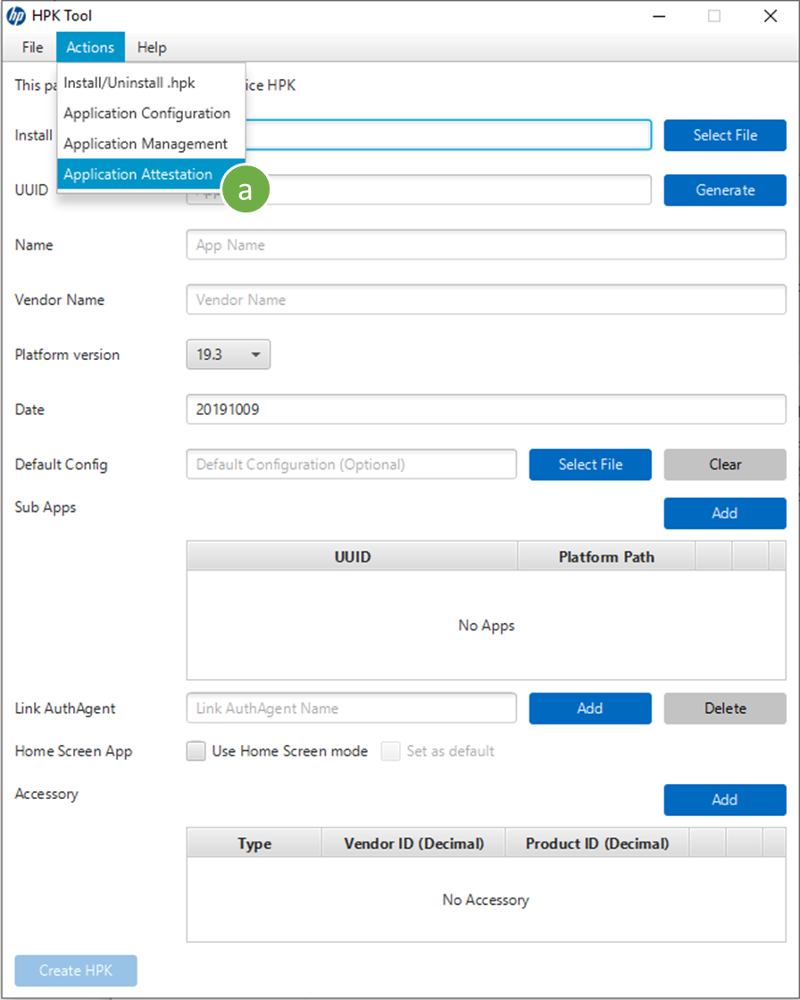Click the Create HPK button
Screen dimensions: 800x1000
click(x=76, y=971)
